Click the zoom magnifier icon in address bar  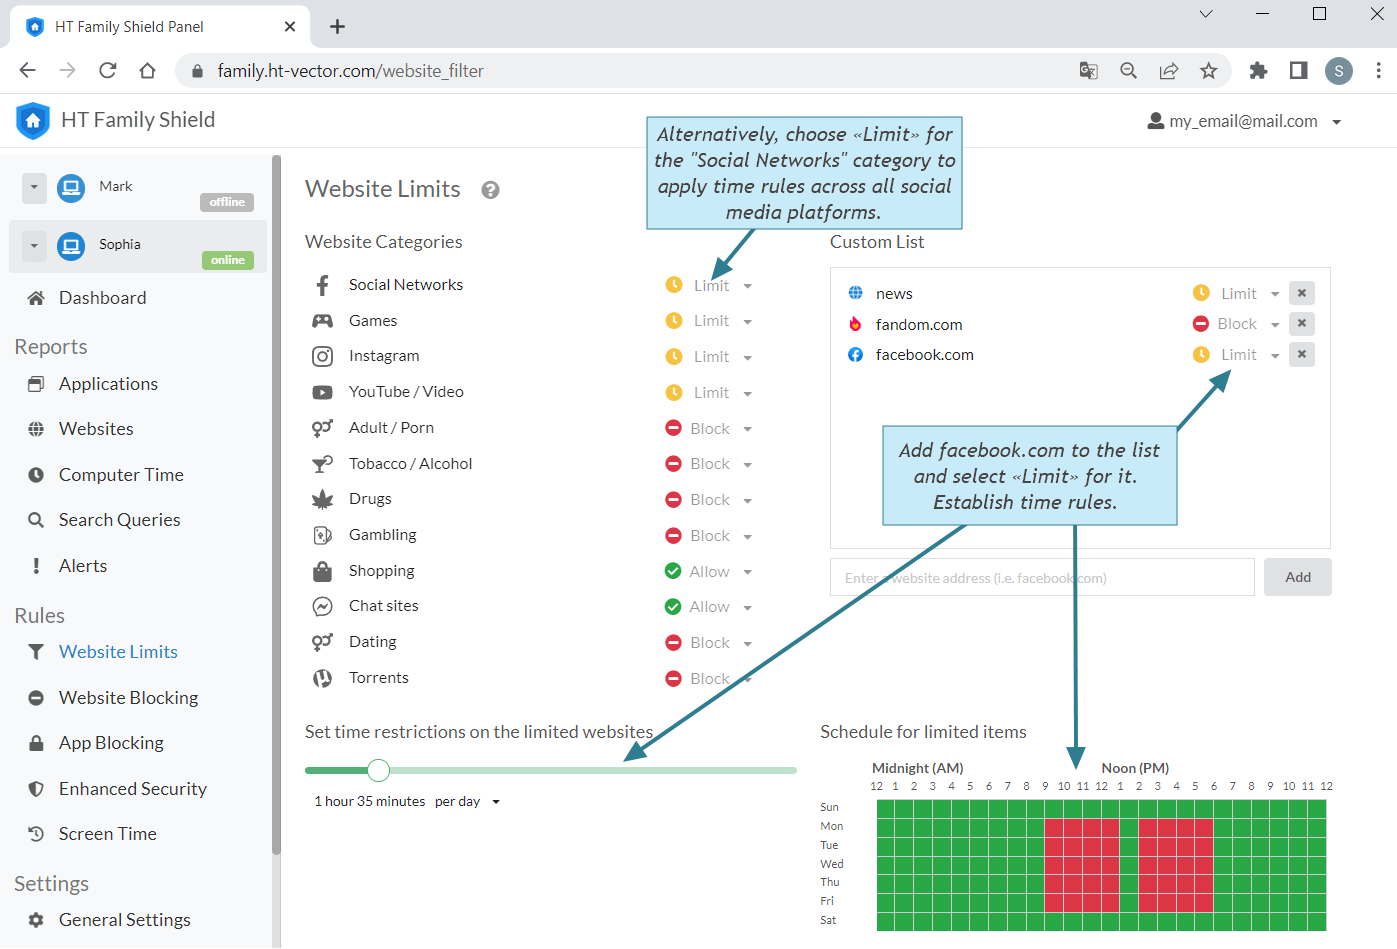pos(1128,70)
